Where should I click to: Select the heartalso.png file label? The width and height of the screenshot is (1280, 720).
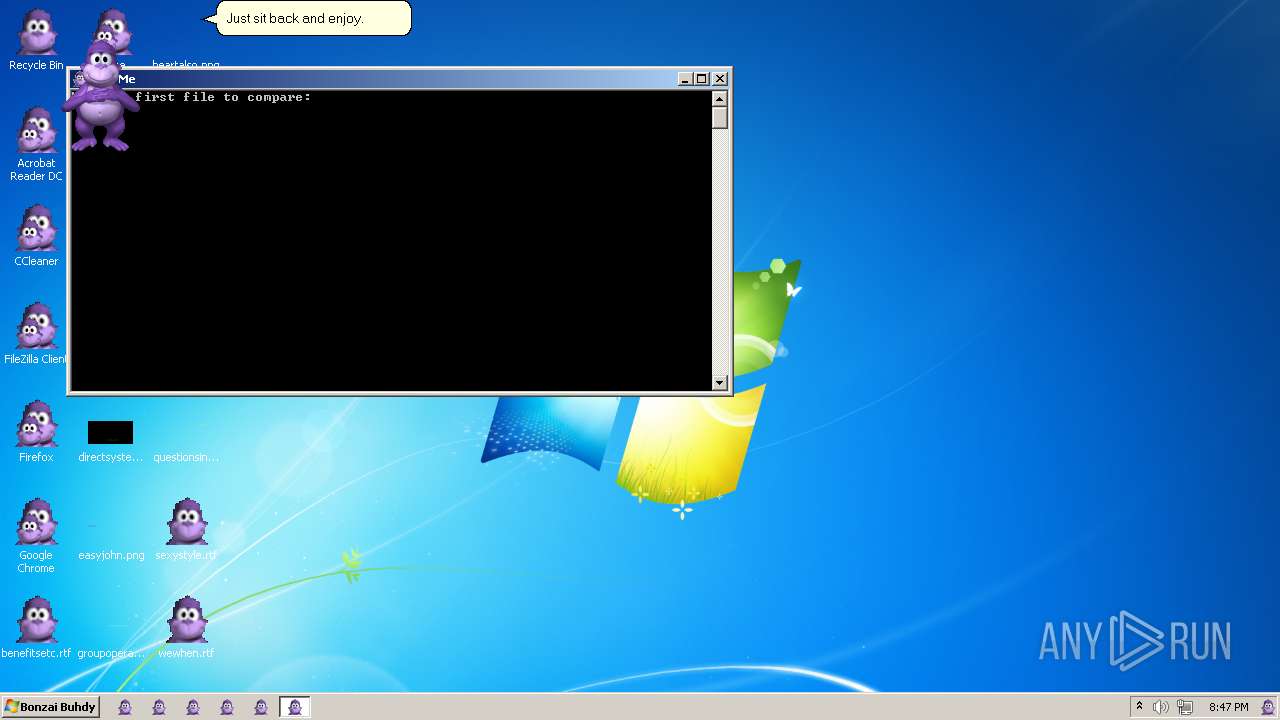click(x=186, y=65)
